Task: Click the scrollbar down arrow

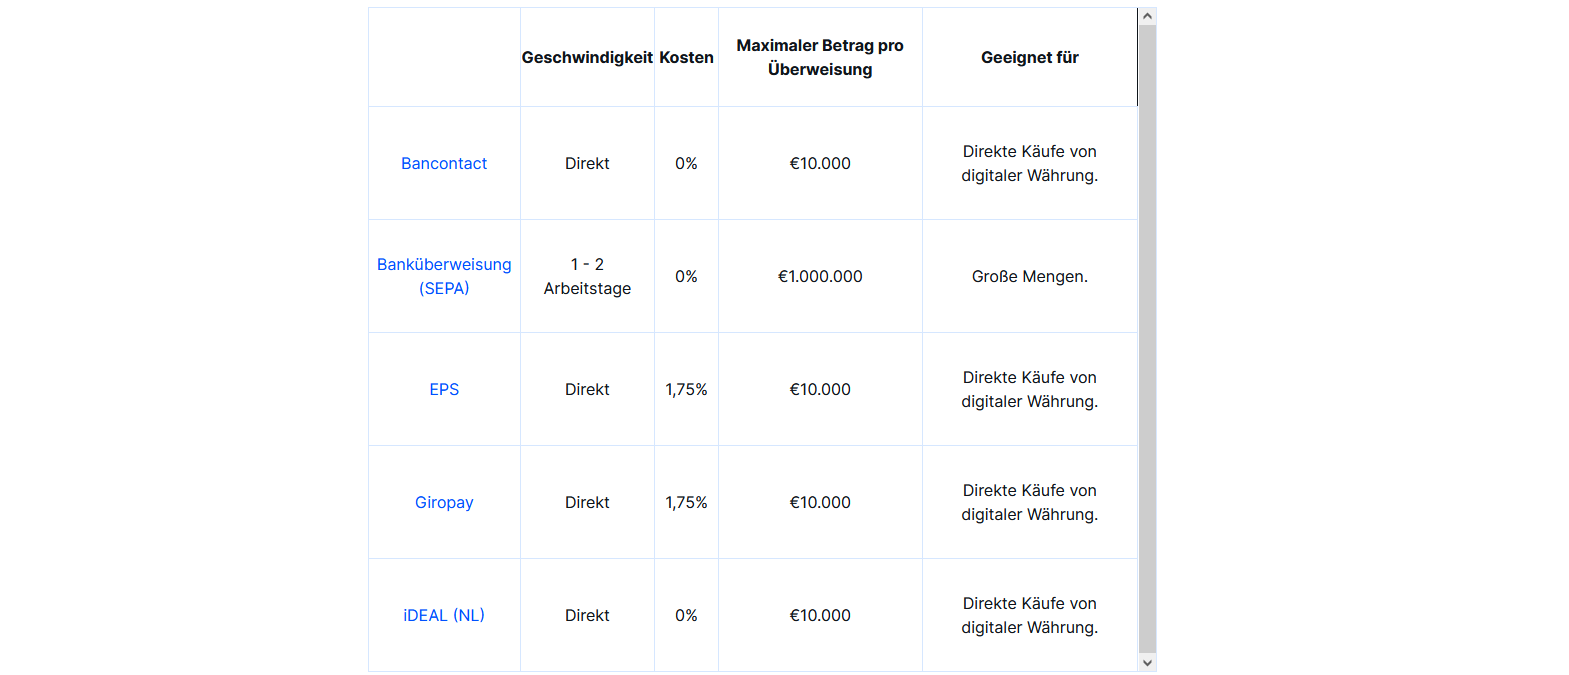Action: [x=1148, y=663]
